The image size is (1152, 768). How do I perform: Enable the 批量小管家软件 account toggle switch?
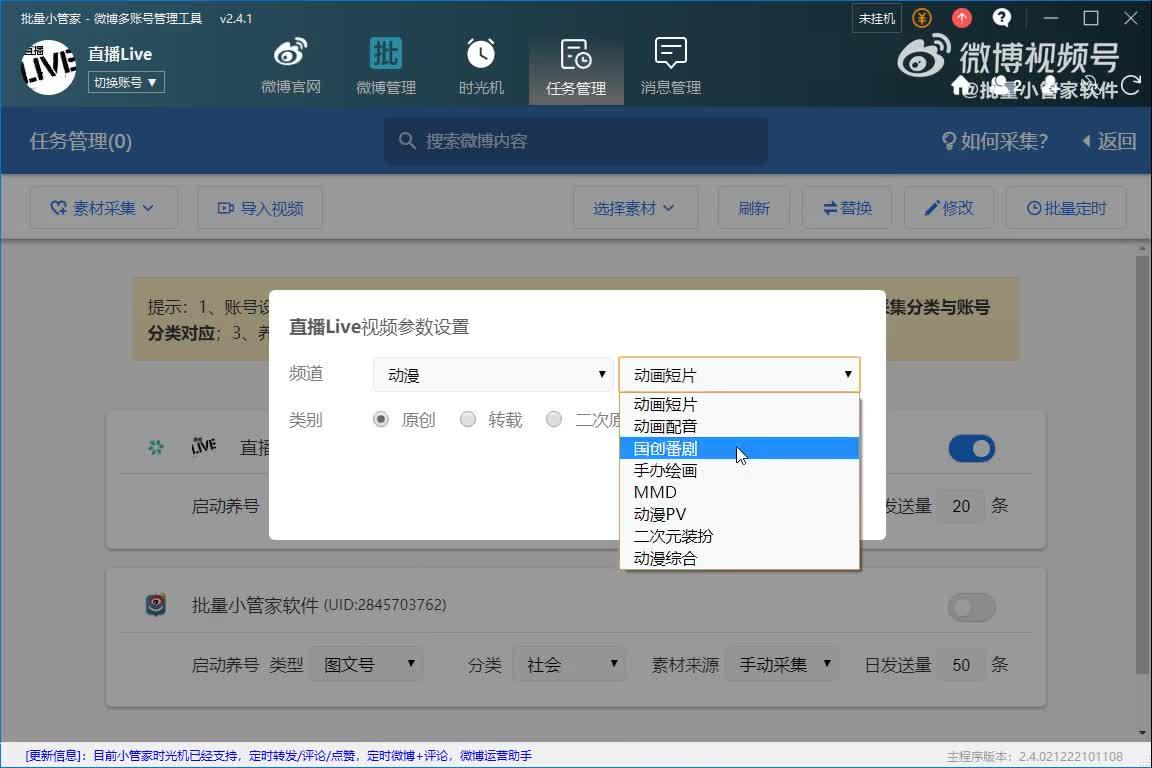[x=971, y=607]
